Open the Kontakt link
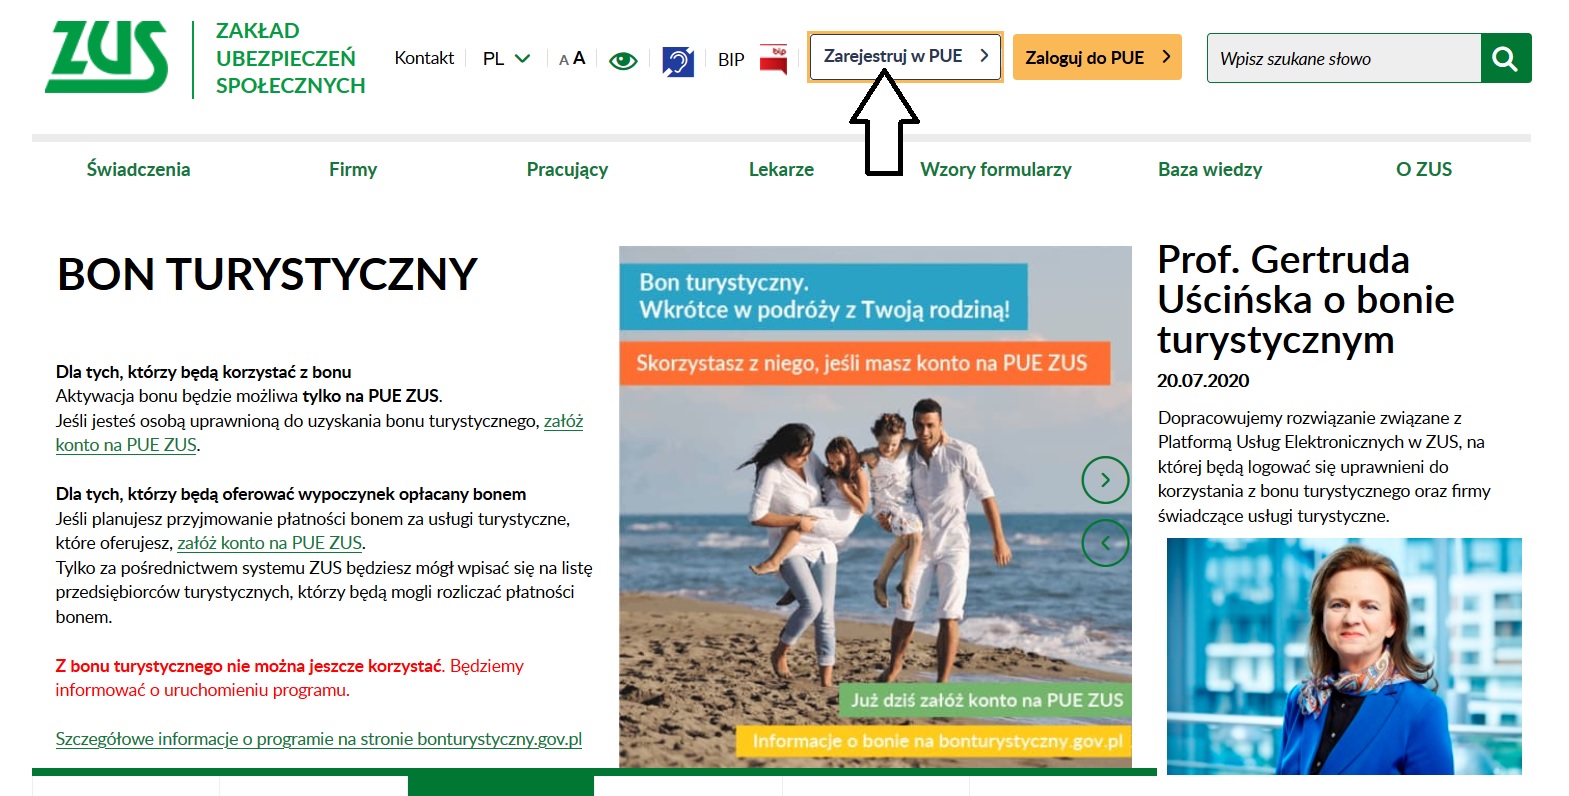Viewport: 1569px width, 796px height. click(x=424, y=58)
